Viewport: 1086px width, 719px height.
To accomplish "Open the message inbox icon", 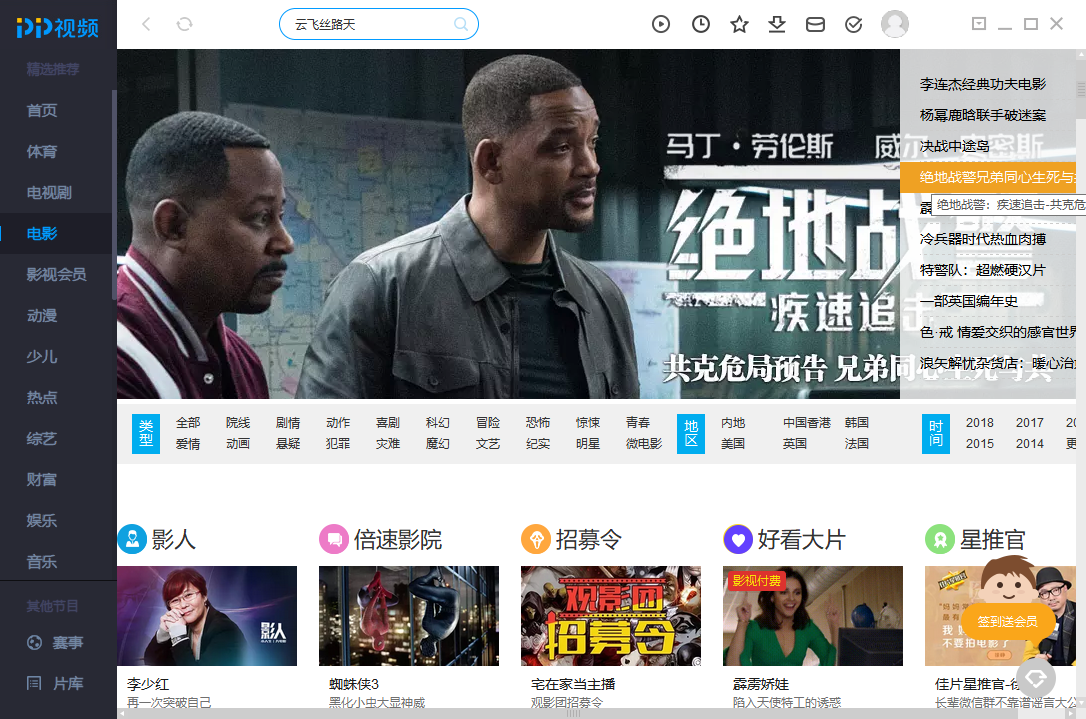I will (x=815, y=24).
